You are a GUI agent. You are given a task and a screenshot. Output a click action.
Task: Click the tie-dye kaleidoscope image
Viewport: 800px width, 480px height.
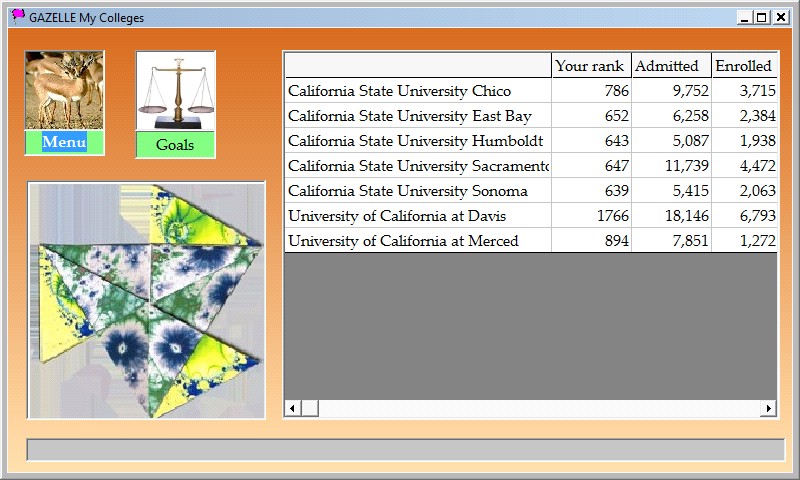pyautogui.click(x=146, y=300)
